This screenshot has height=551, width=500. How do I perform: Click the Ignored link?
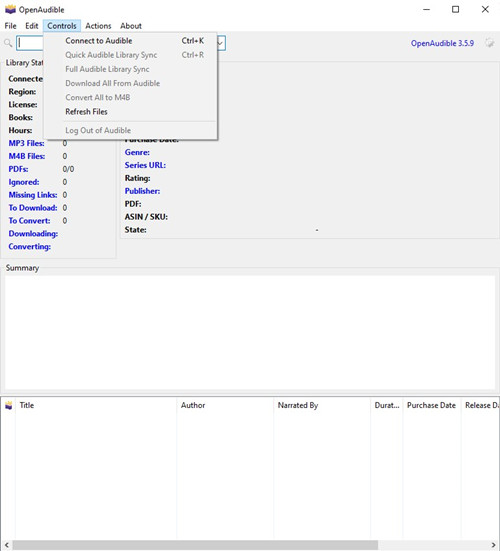coord(24,182)
